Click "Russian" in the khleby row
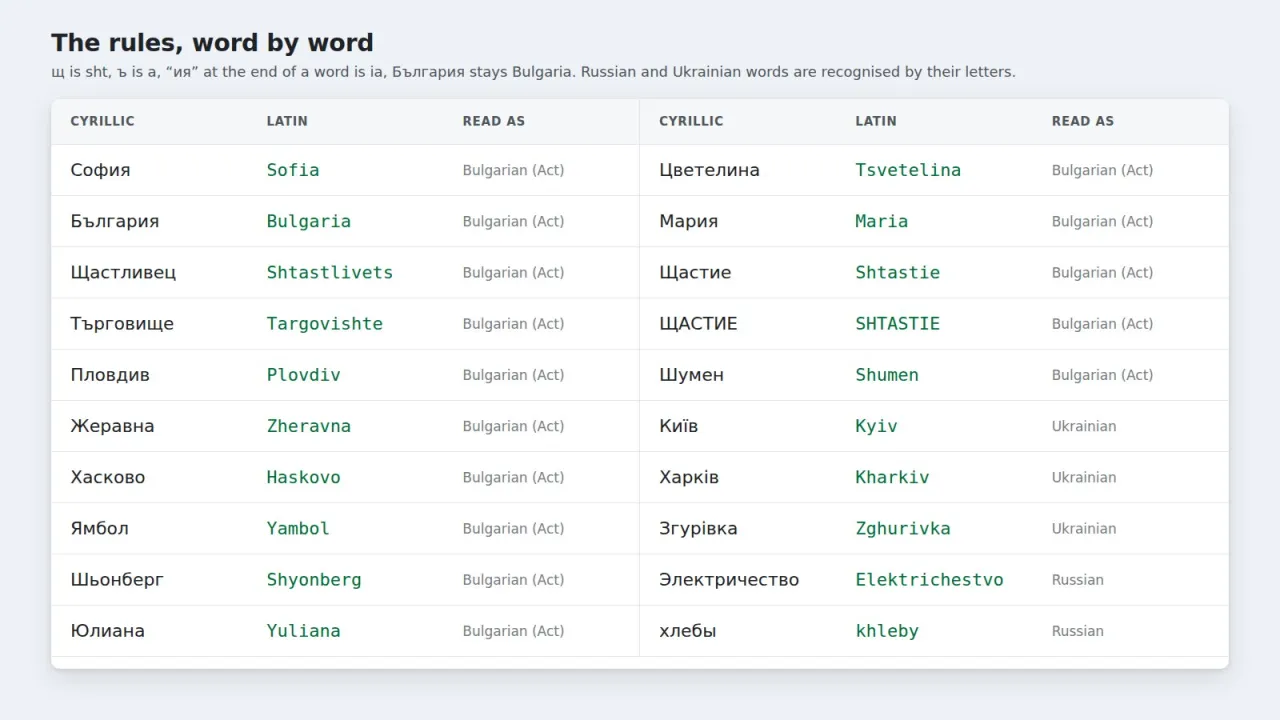 tap(1077, 631)
